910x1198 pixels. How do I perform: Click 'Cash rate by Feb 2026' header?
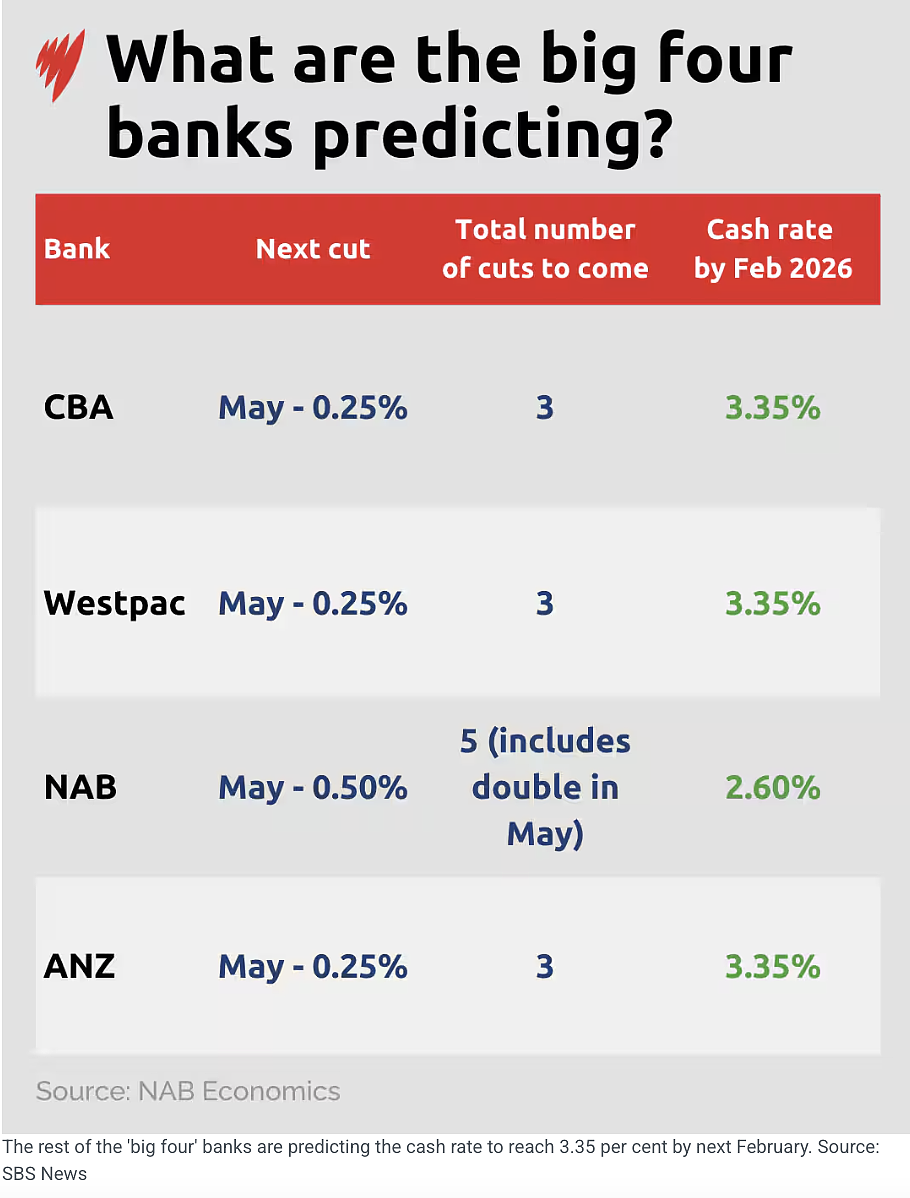pos(772,249)
